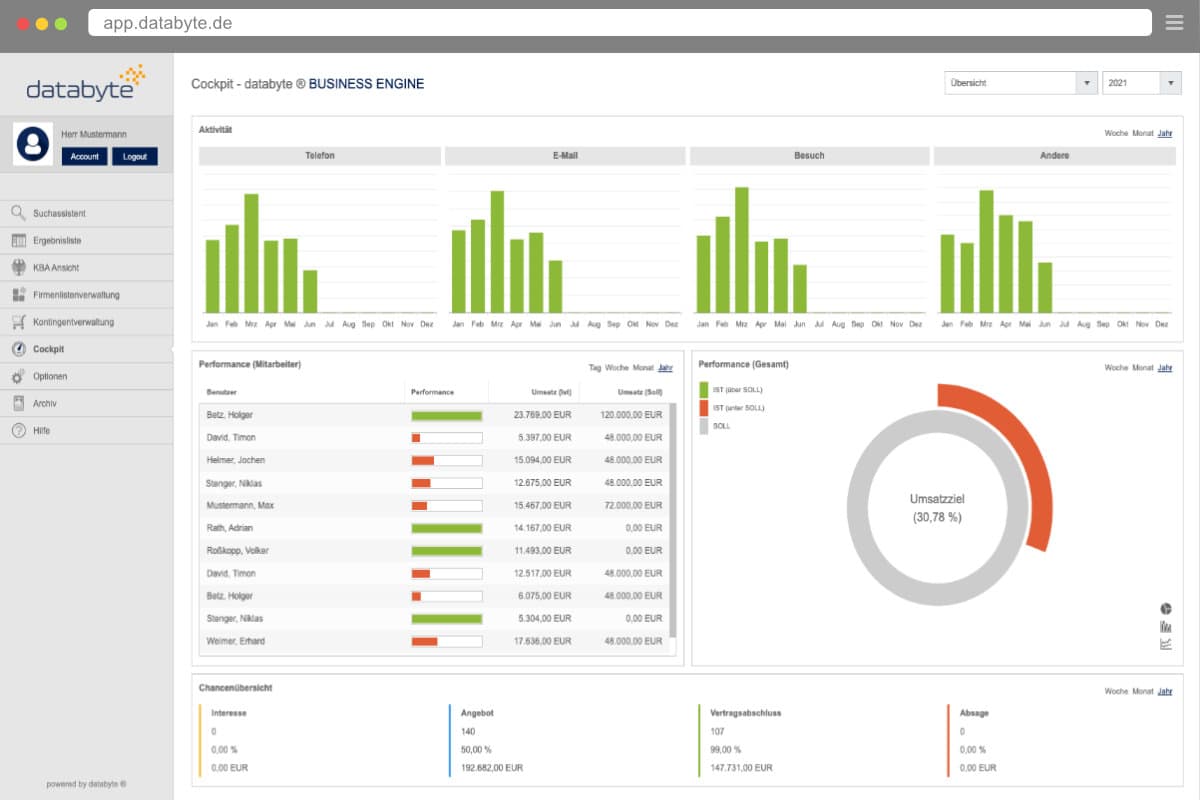Image resolution: width=1200 pixels, height=800 pixels.
Task: Select Optionen in the sidebar
Action: 86,376
